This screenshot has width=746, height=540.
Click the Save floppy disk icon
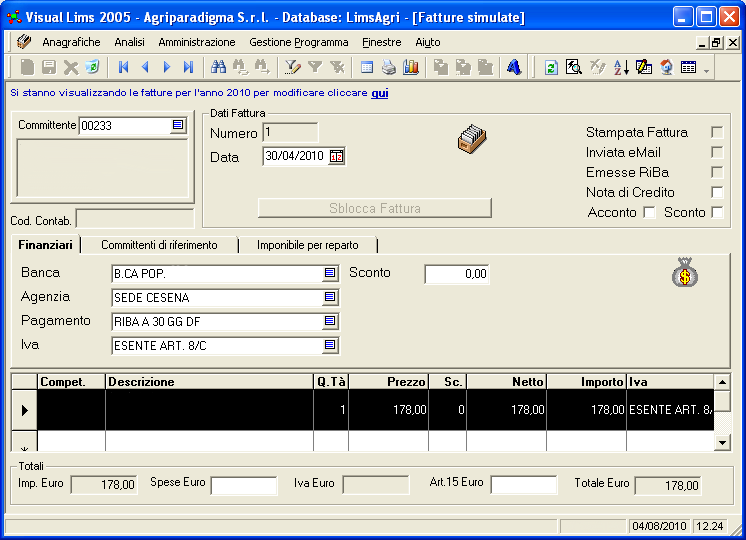click(x=49, y=67)
